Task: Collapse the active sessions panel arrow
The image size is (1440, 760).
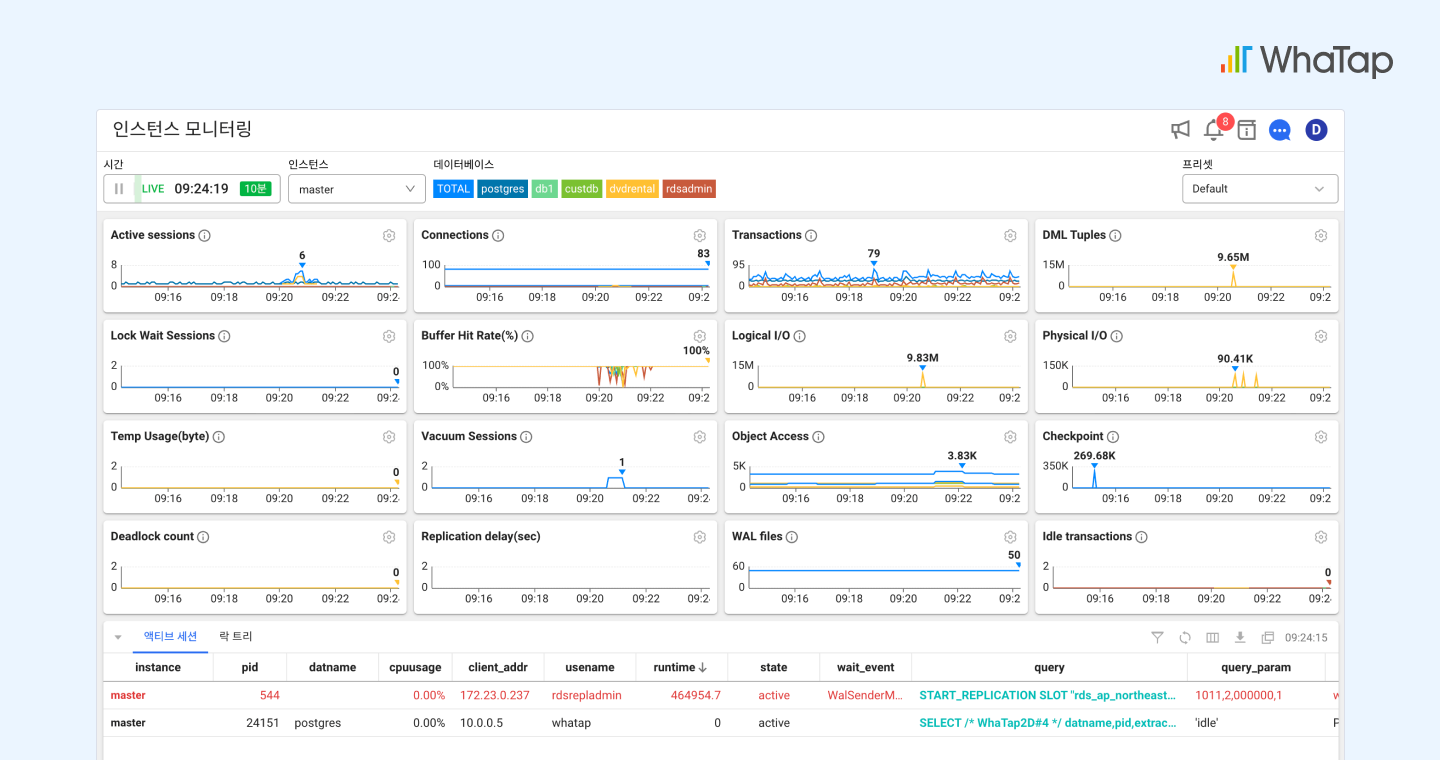Action: pos(118,637)
